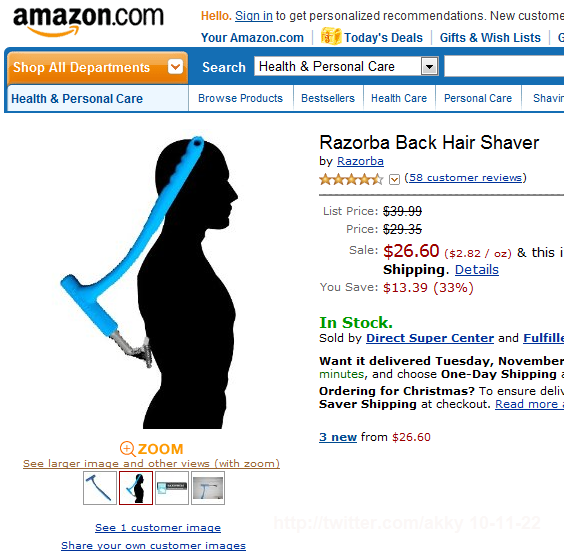Open the 58 customer reviews link
Viewport: 564px width, 554px height.
click(x=465, y=177)
